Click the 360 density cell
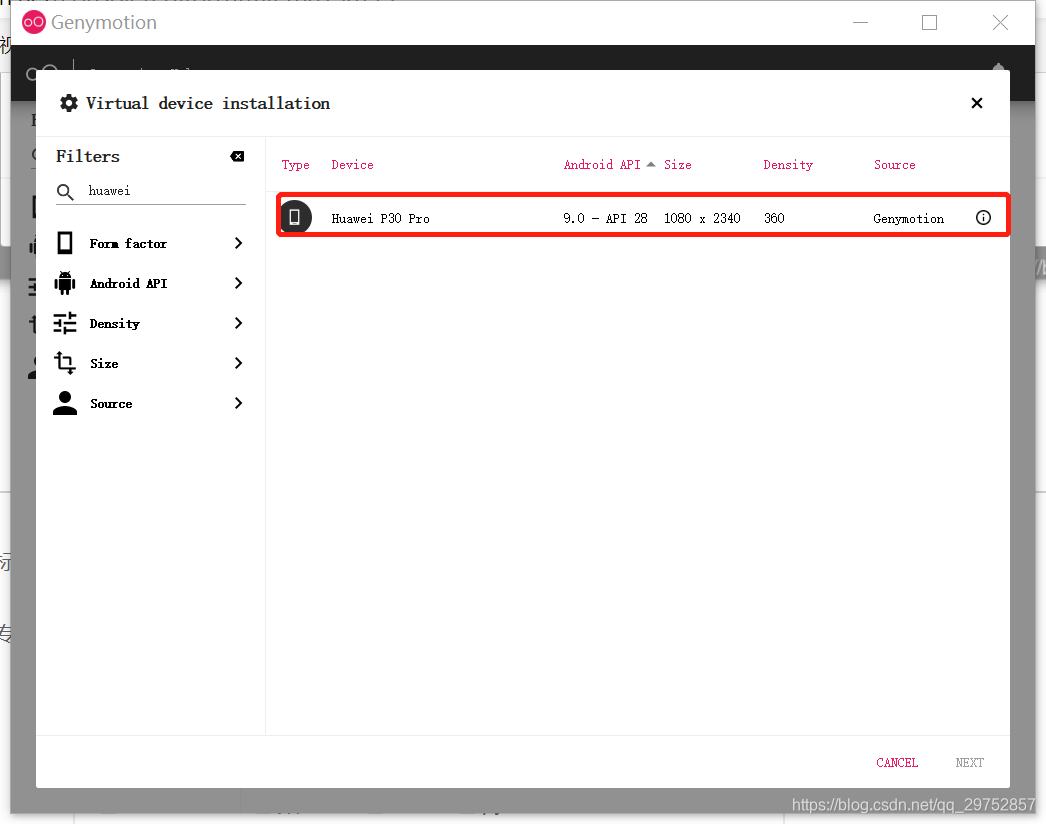The height and width of the screenshot is (824, 1046). (774, 218)
